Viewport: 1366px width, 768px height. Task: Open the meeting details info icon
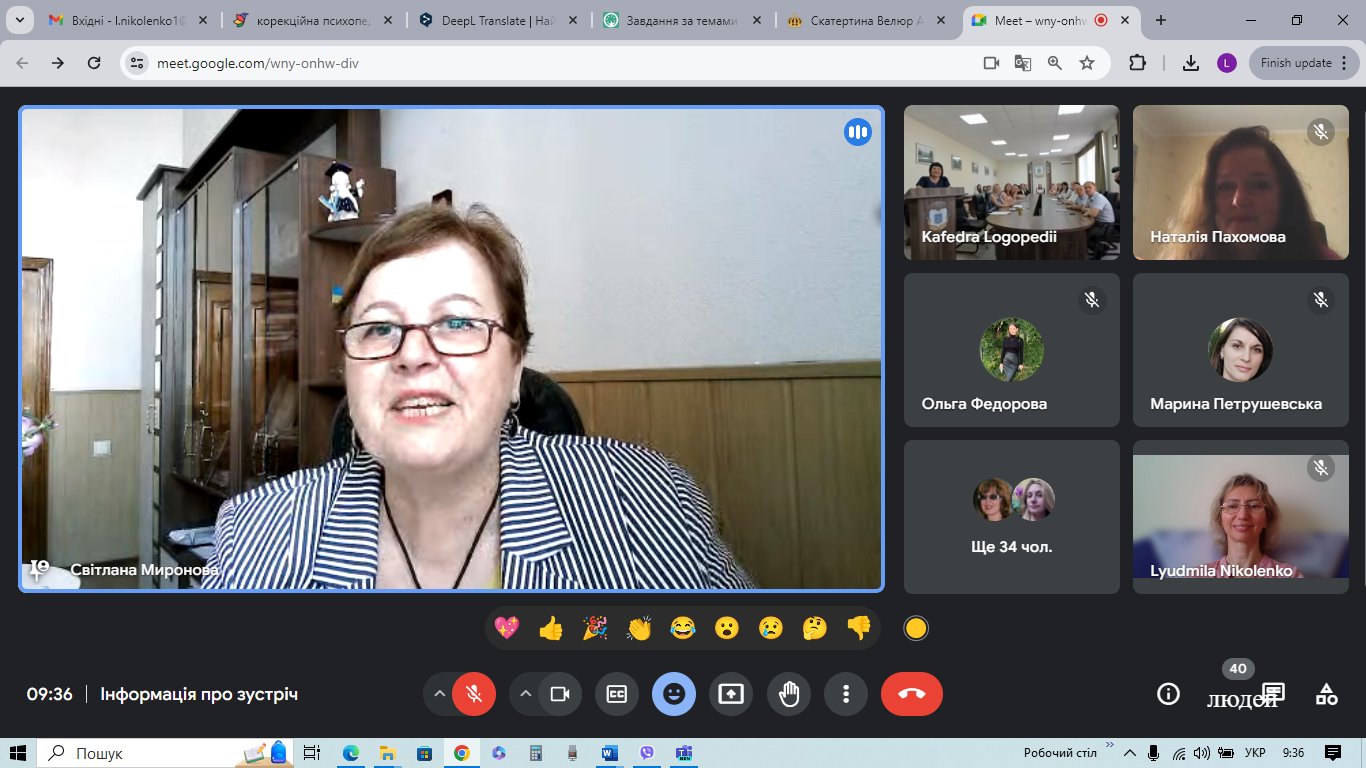point(1167,694)
